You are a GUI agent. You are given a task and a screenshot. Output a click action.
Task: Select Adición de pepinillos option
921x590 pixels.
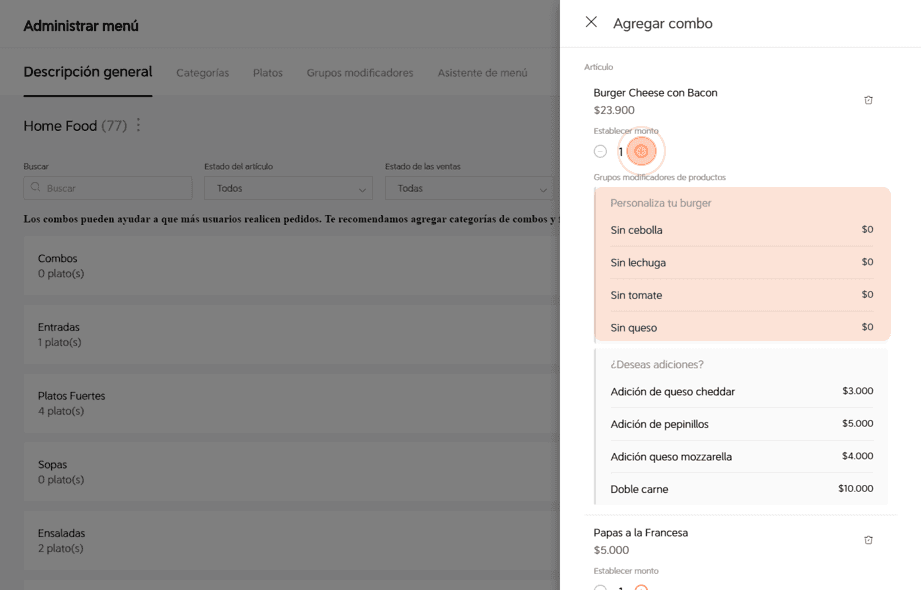742,424
